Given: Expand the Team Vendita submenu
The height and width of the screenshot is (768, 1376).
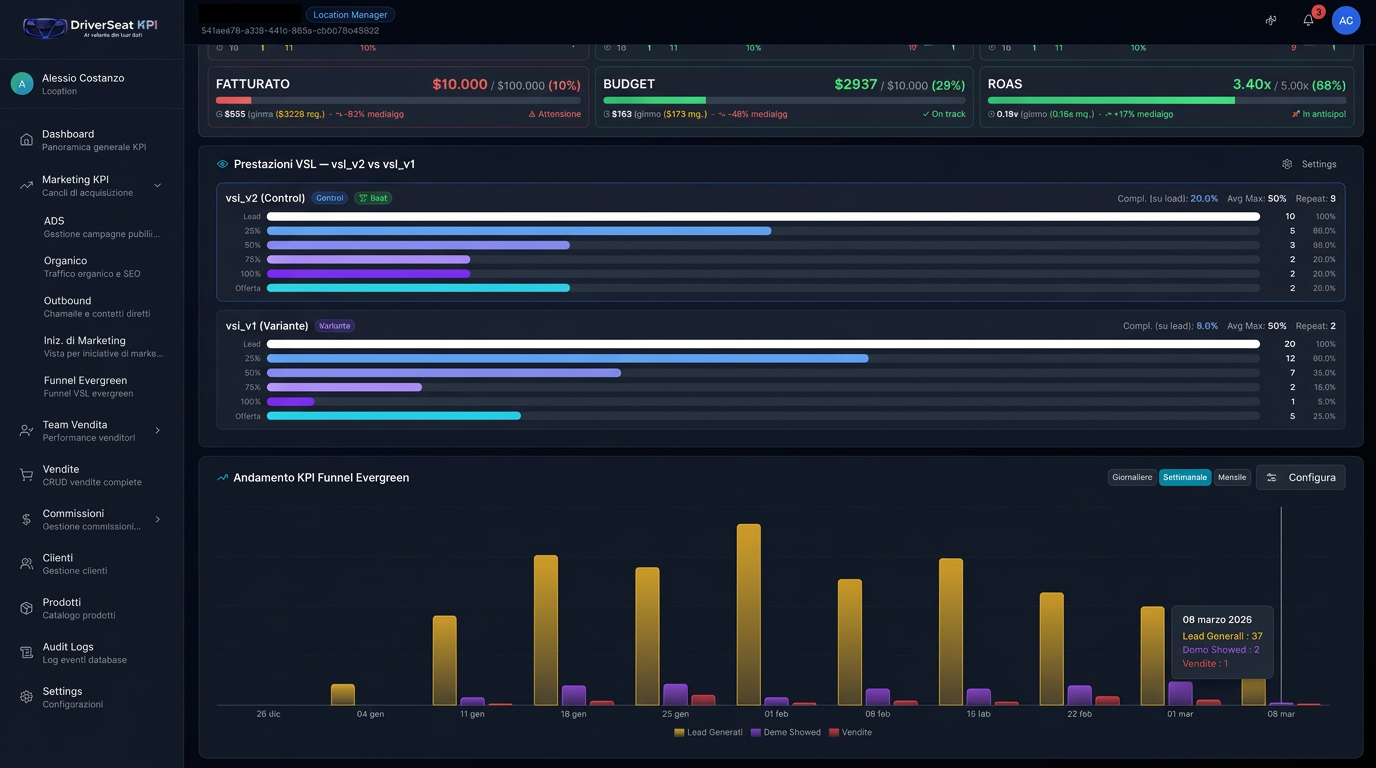Looking at the screenshot, I should 157,430.
